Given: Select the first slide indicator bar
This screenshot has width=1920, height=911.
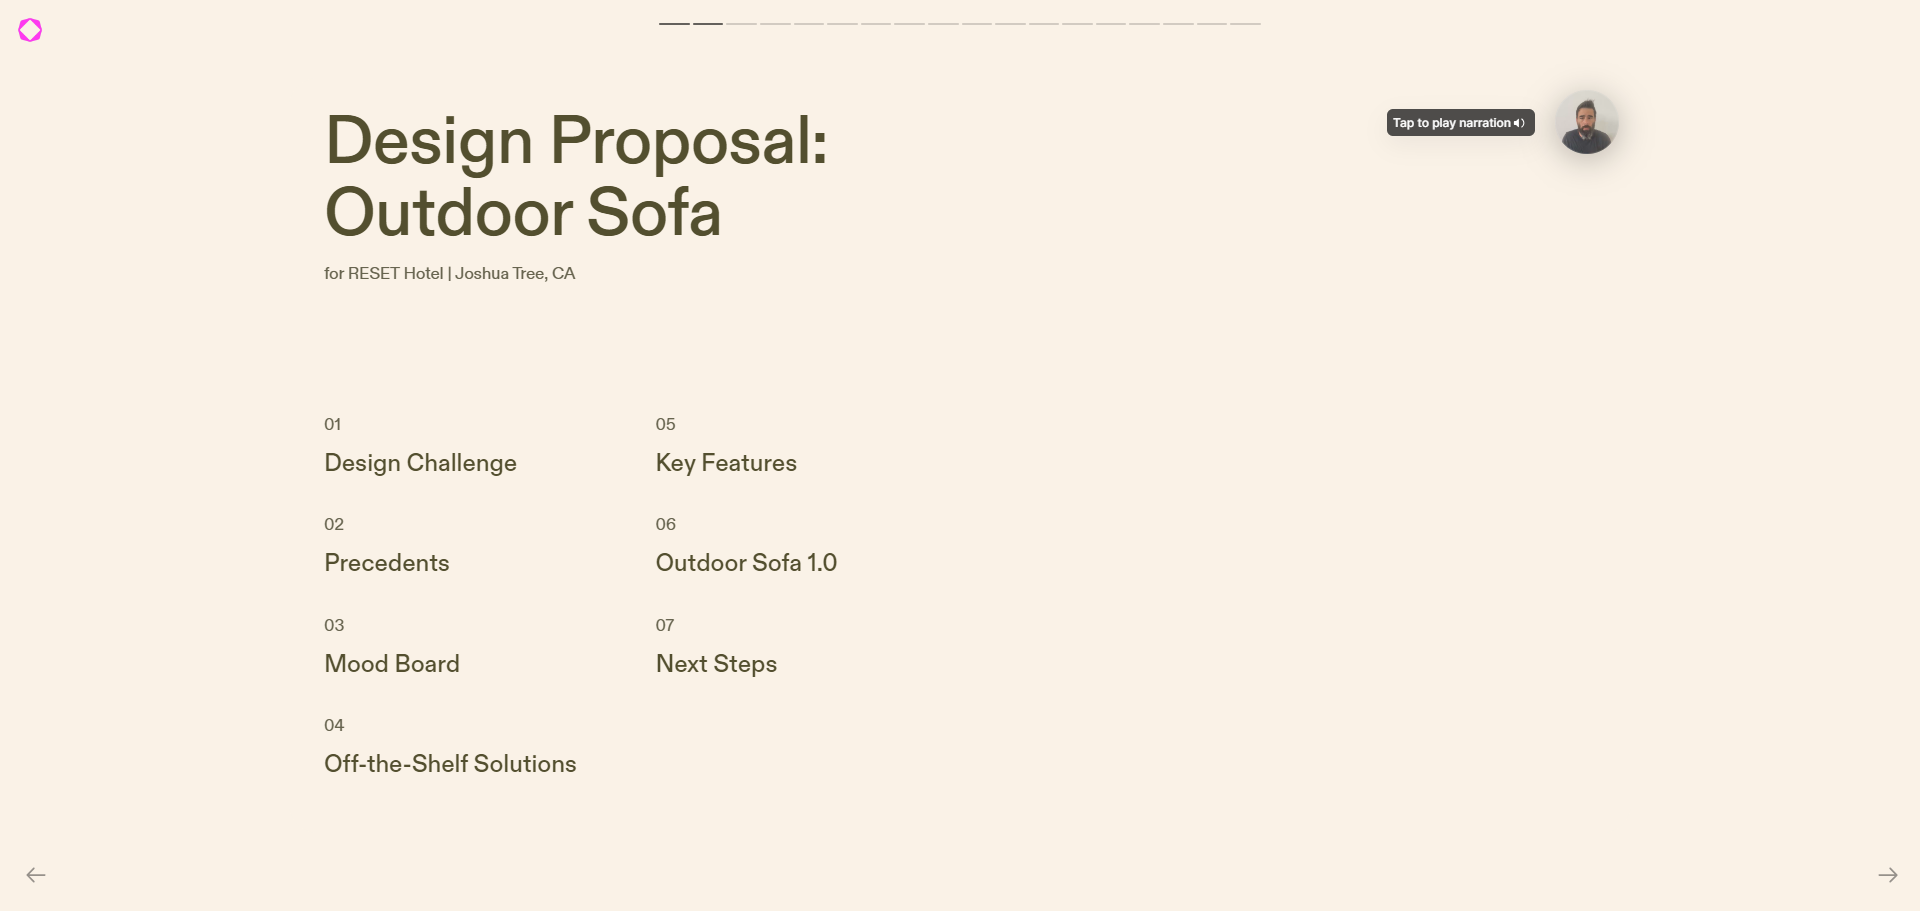Looking at the screenshot, I should click(673, 22).
